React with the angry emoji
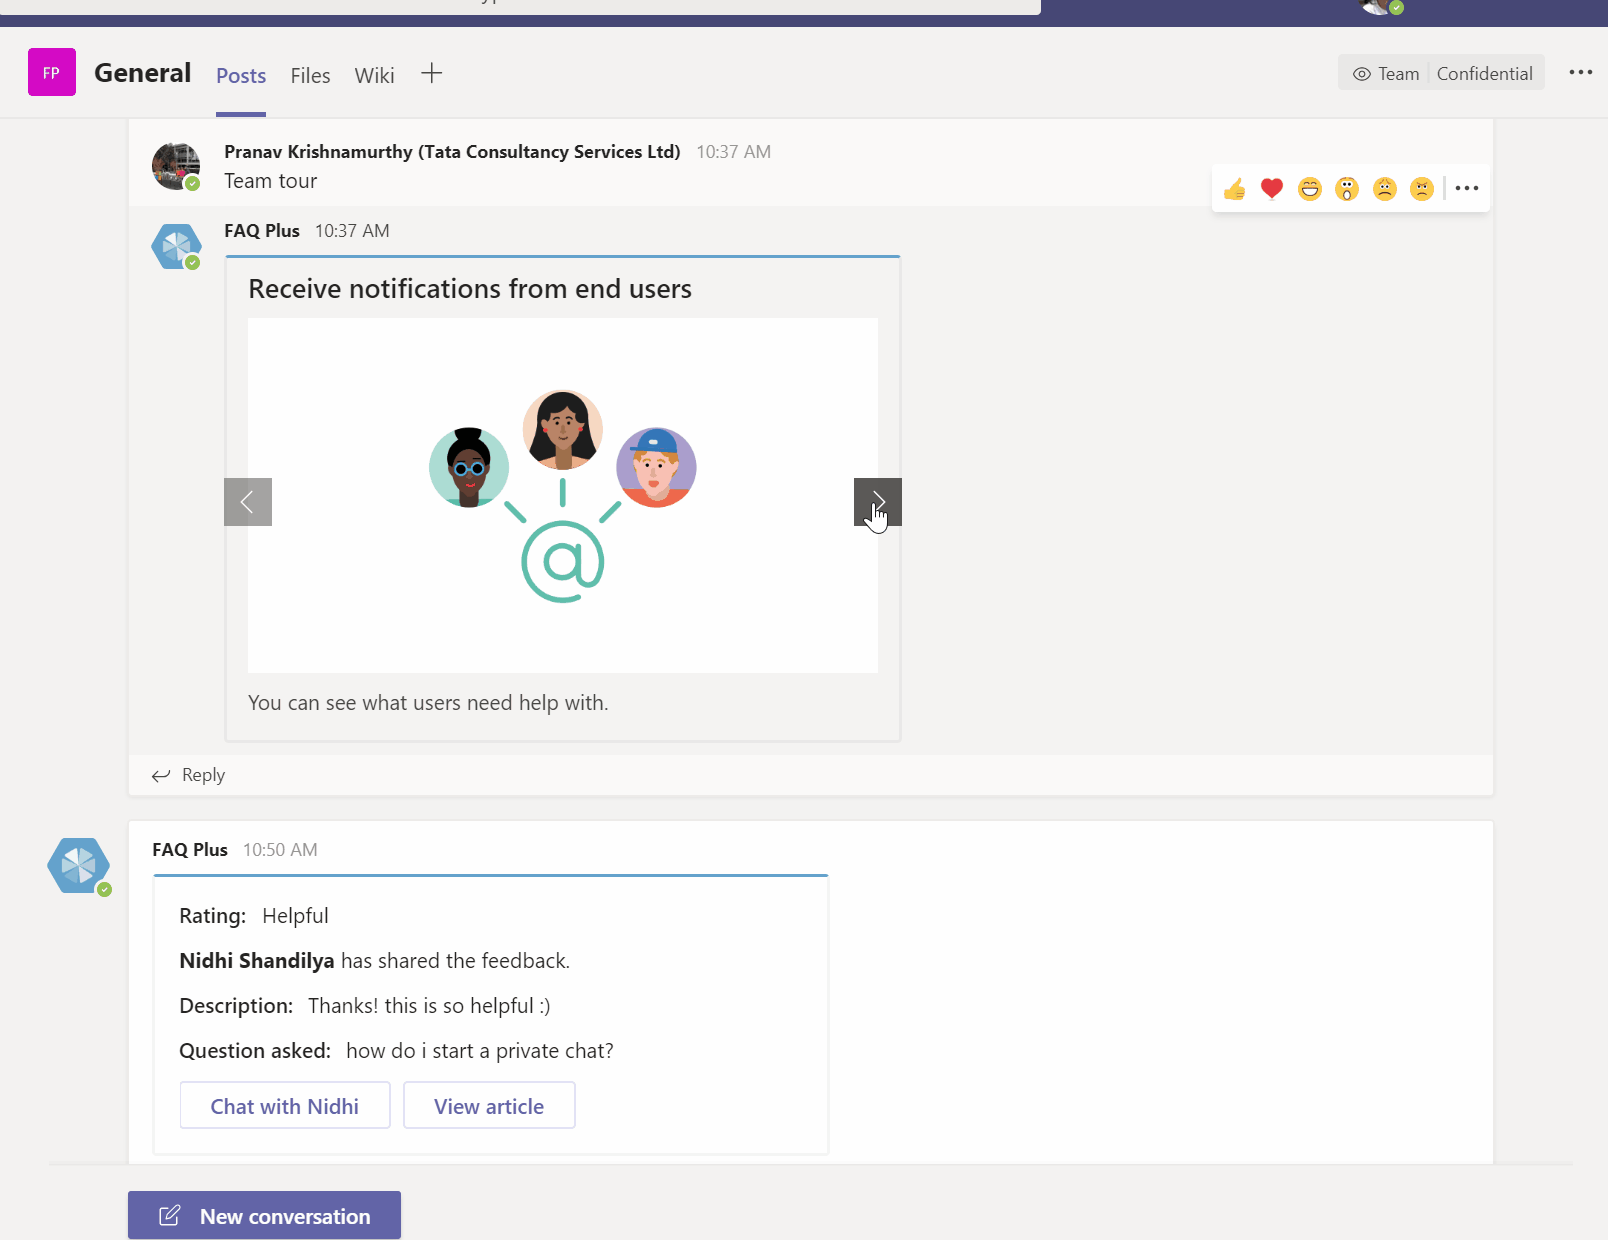The image size is (1608, 1240). point(1423,188)
